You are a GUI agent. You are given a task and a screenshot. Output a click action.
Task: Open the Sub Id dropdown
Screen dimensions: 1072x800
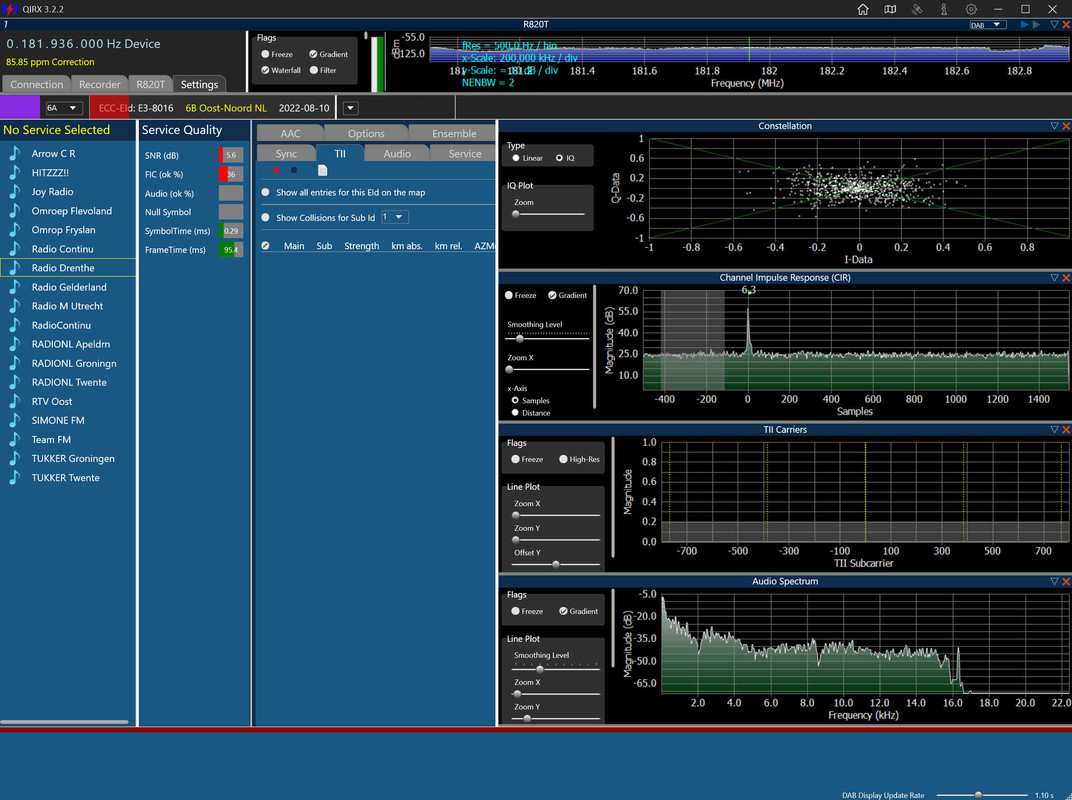[x=395, y=217]
